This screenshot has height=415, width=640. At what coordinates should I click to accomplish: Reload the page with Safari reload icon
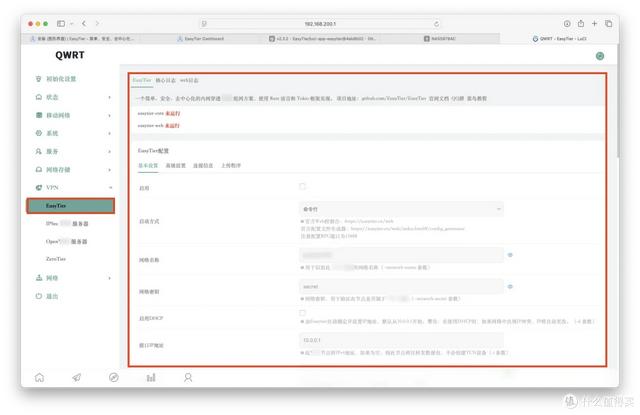click(x=436, y=24)
